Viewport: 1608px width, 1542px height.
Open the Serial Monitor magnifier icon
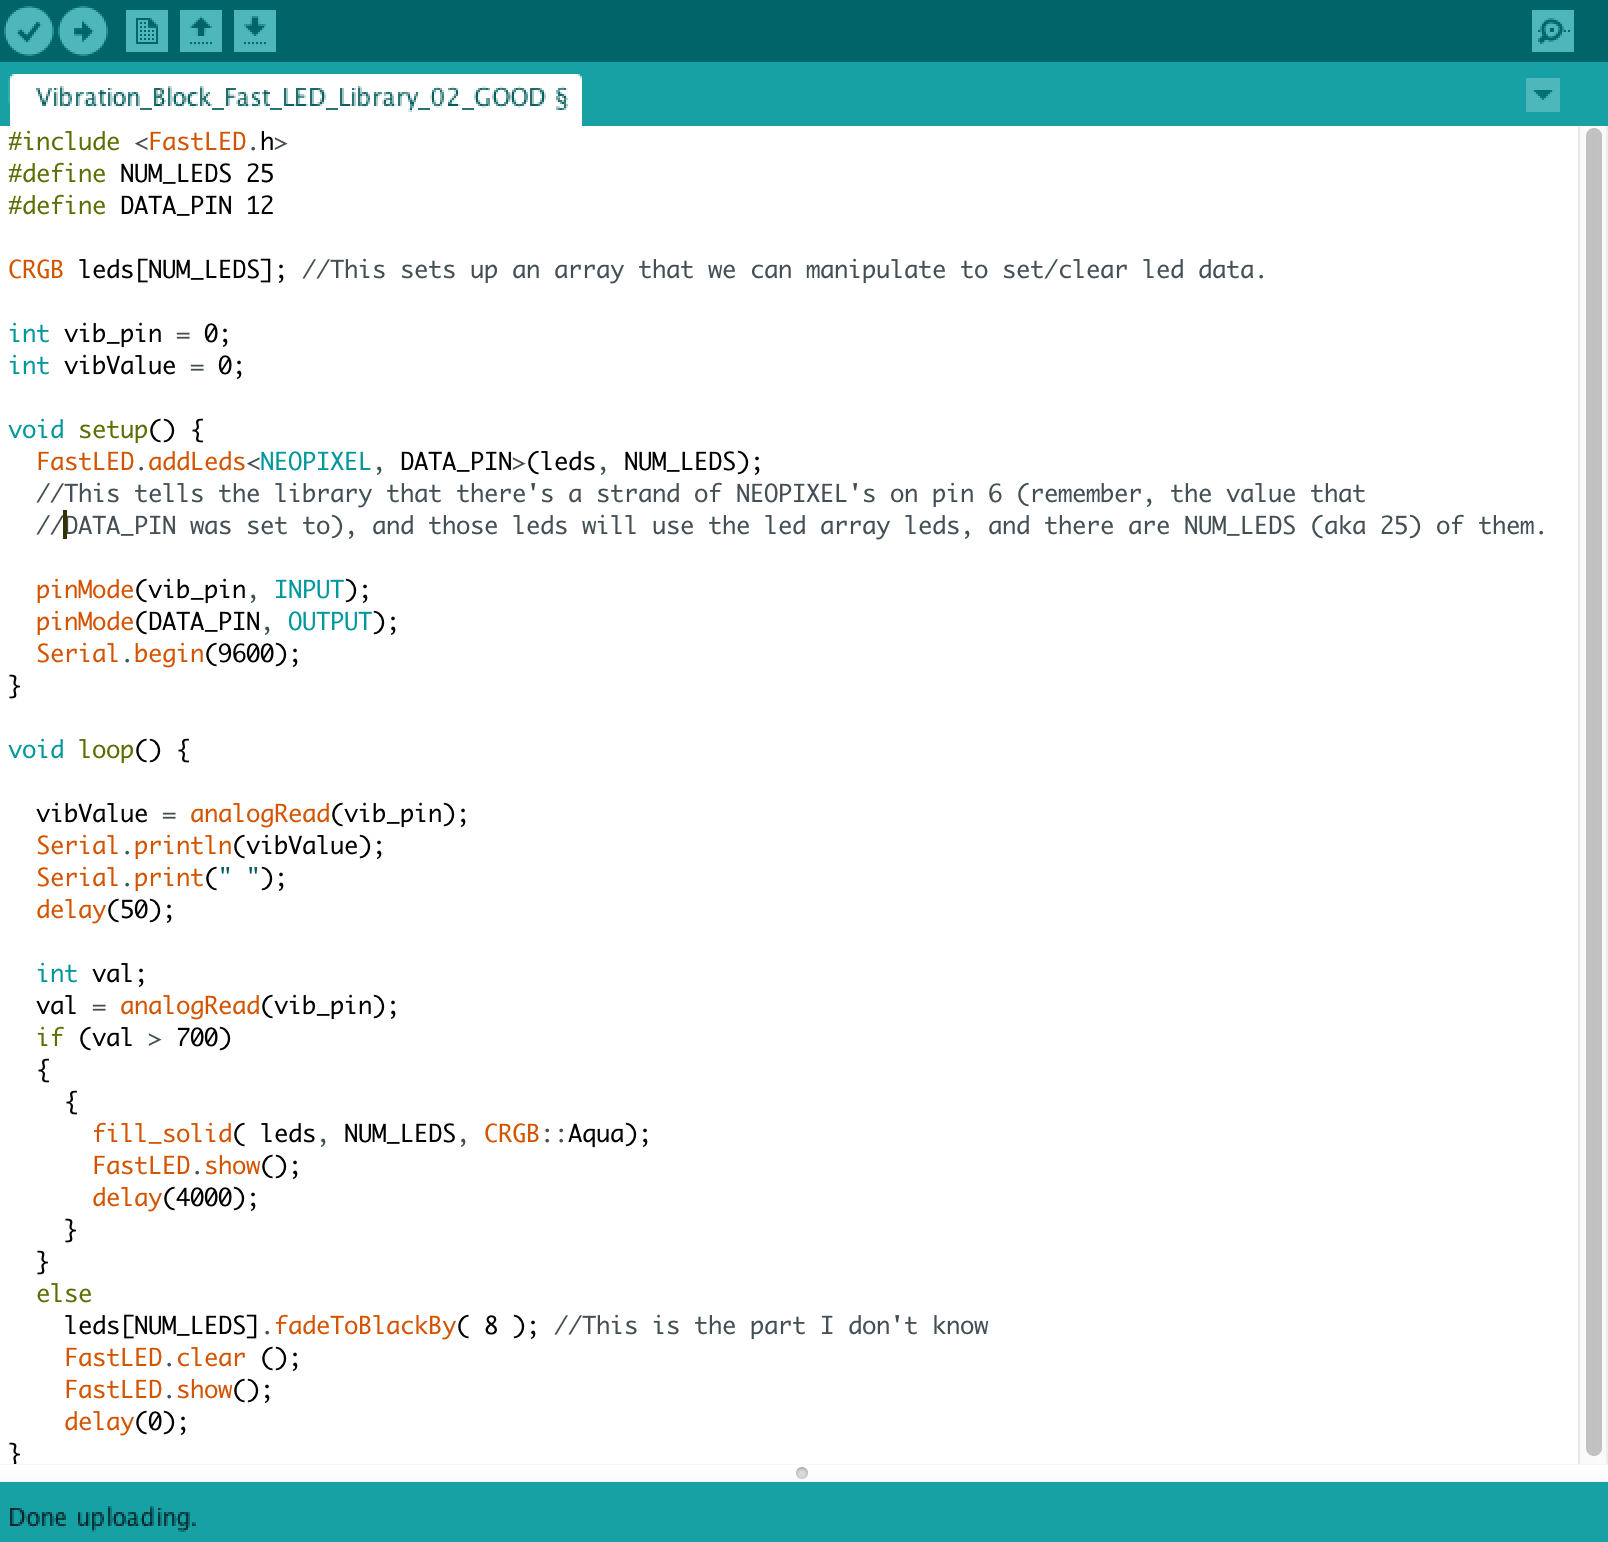[x=1552, y=31]
